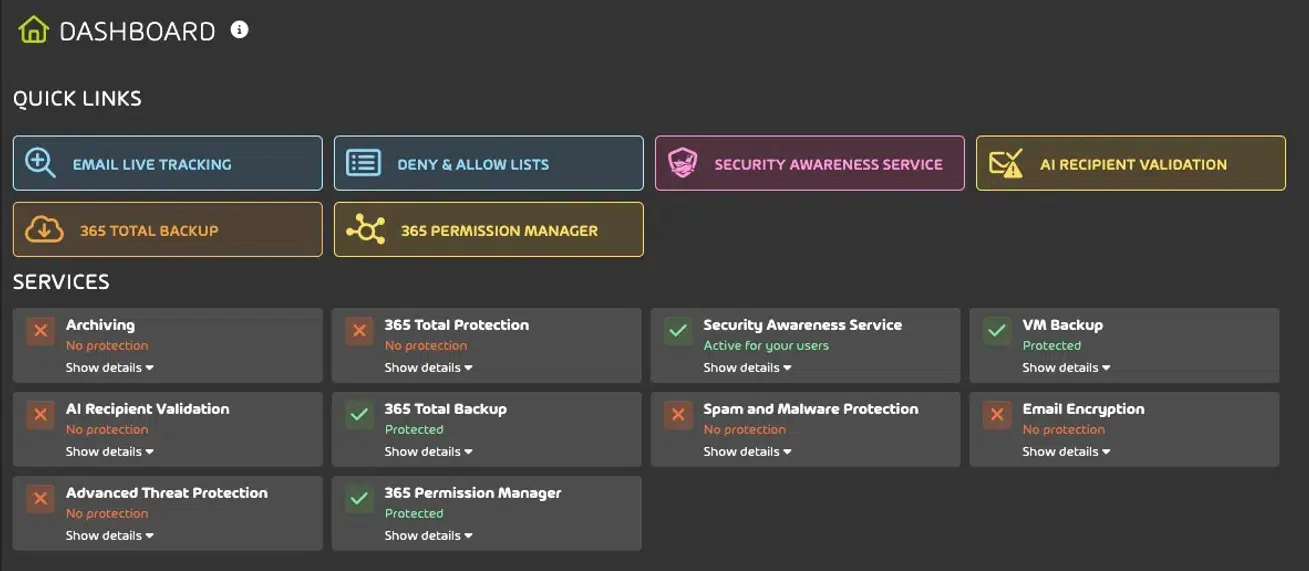Image resolution: width=1309 pixels, height=571 pixels.
Task: Expand Show details under AI Recipient Validation
Action: click(110, 451)
